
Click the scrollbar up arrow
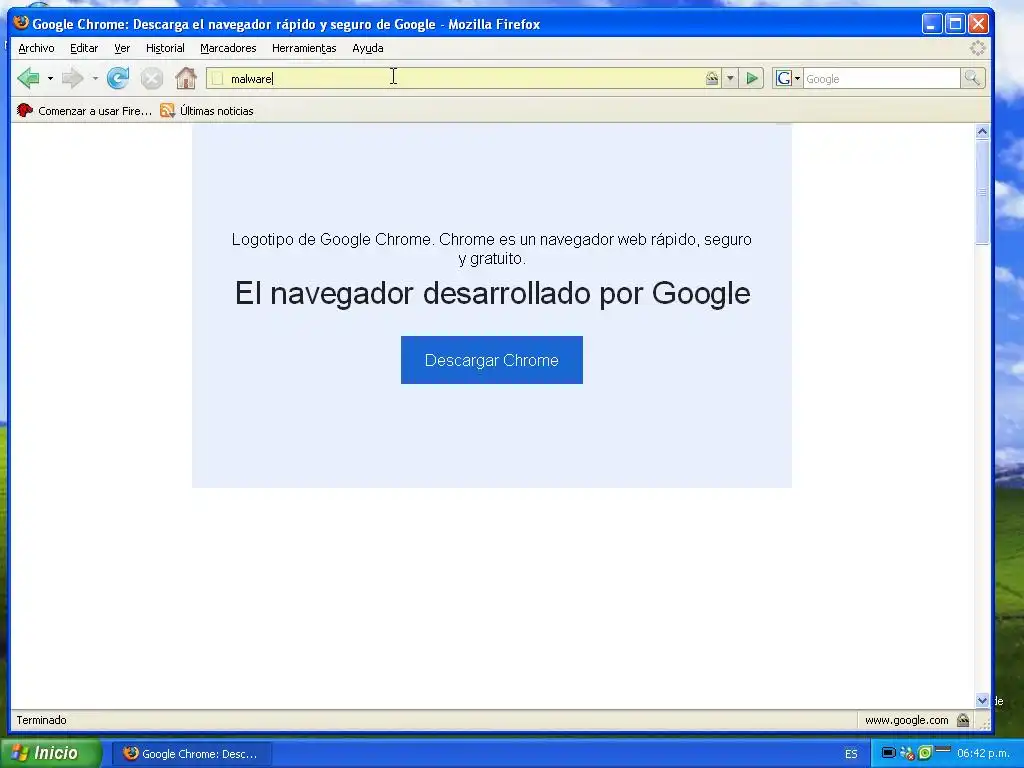tap(982, 132)
